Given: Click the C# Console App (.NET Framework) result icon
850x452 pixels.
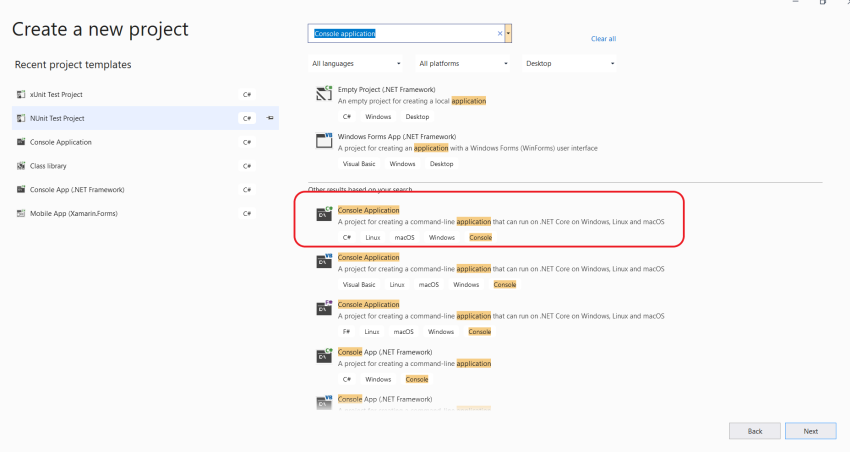Looking at the screenshot, I should [324, 356].
